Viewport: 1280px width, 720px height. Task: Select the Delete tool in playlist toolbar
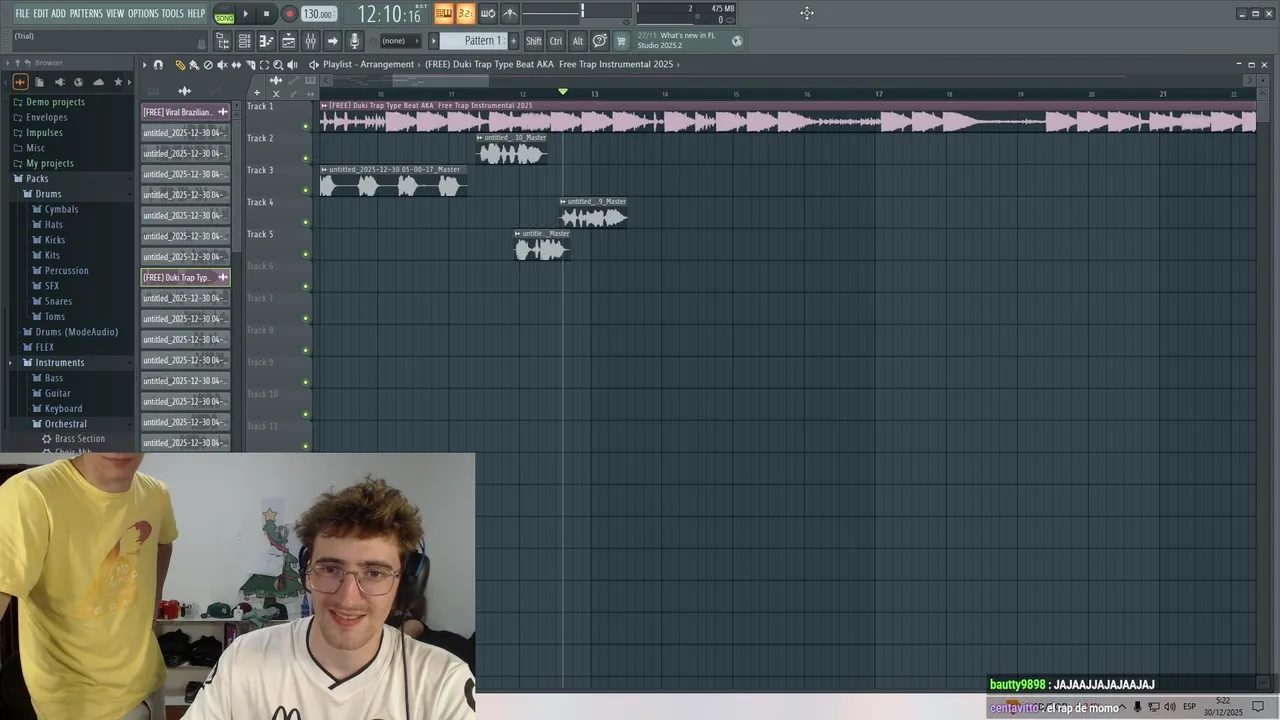pos(208,65)
